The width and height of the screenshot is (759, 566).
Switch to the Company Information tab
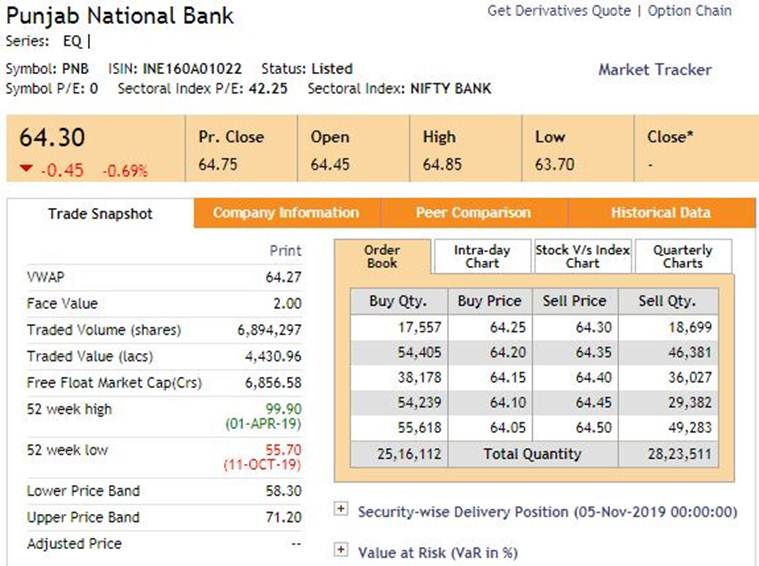[x=286, y=213]
